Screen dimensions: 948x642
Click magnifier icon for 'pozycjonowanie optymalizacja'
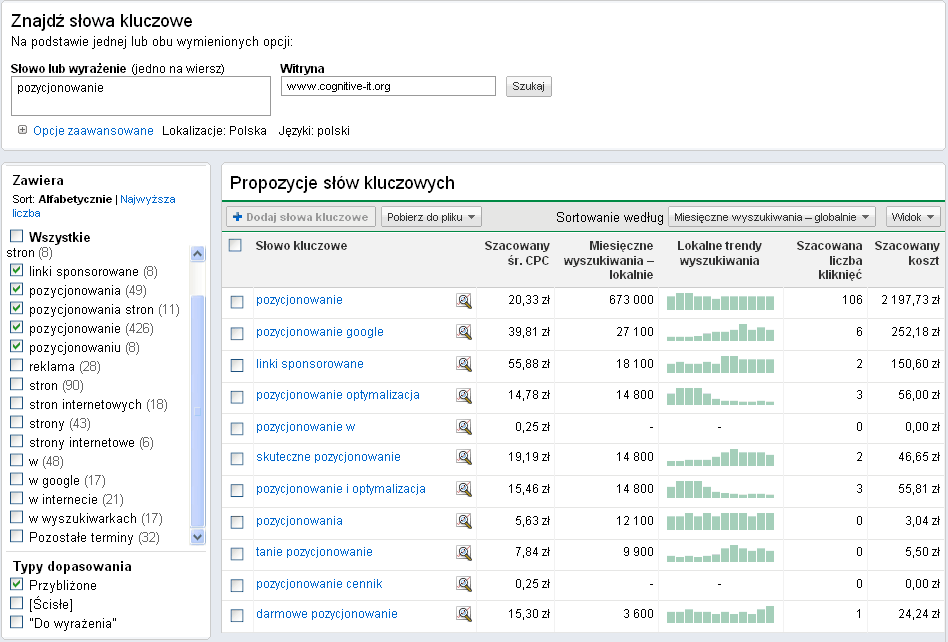(x=464, y=396)
